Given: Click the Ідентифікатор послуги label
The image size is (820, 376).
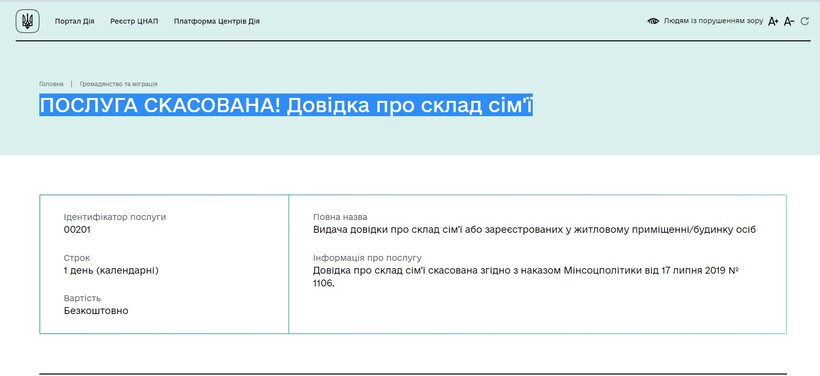Looking at the screenshot, I should point(115,217).
